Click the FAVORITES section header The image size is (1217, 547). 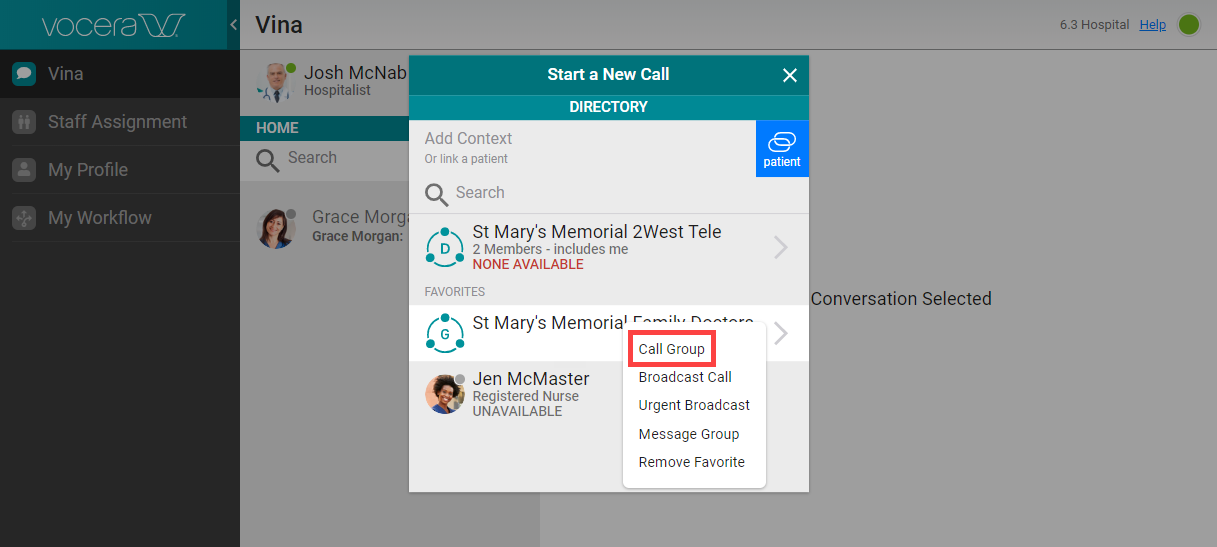coord(455,292)
